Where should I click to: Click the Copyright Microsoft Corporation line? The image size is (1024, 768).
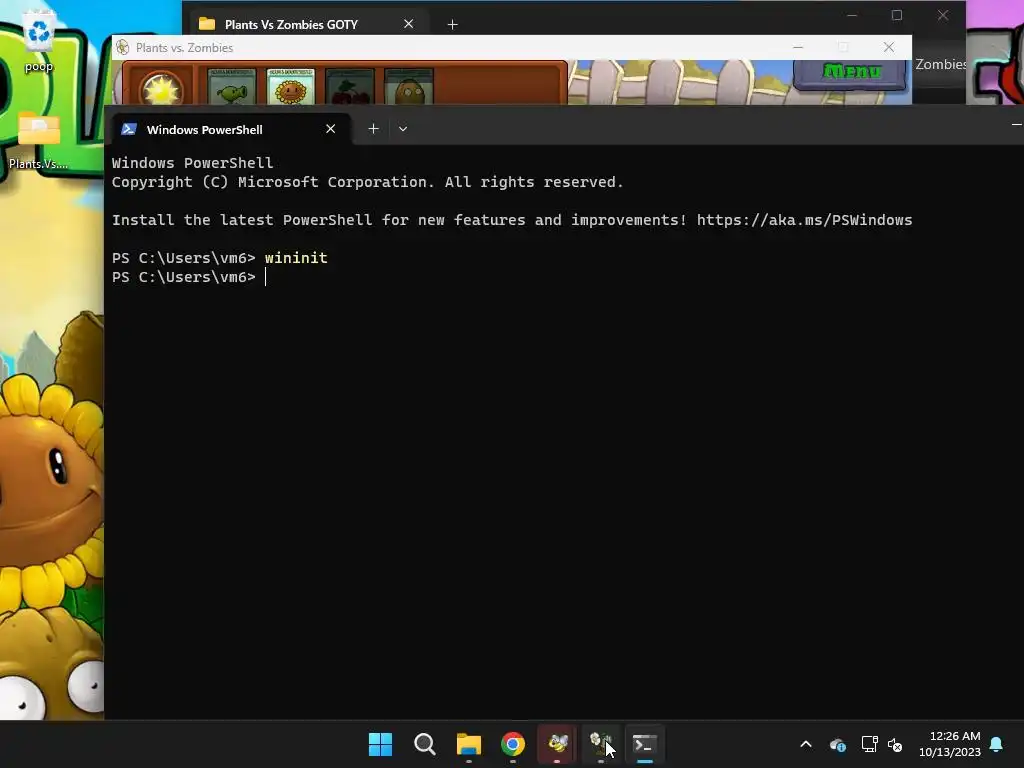368,182
